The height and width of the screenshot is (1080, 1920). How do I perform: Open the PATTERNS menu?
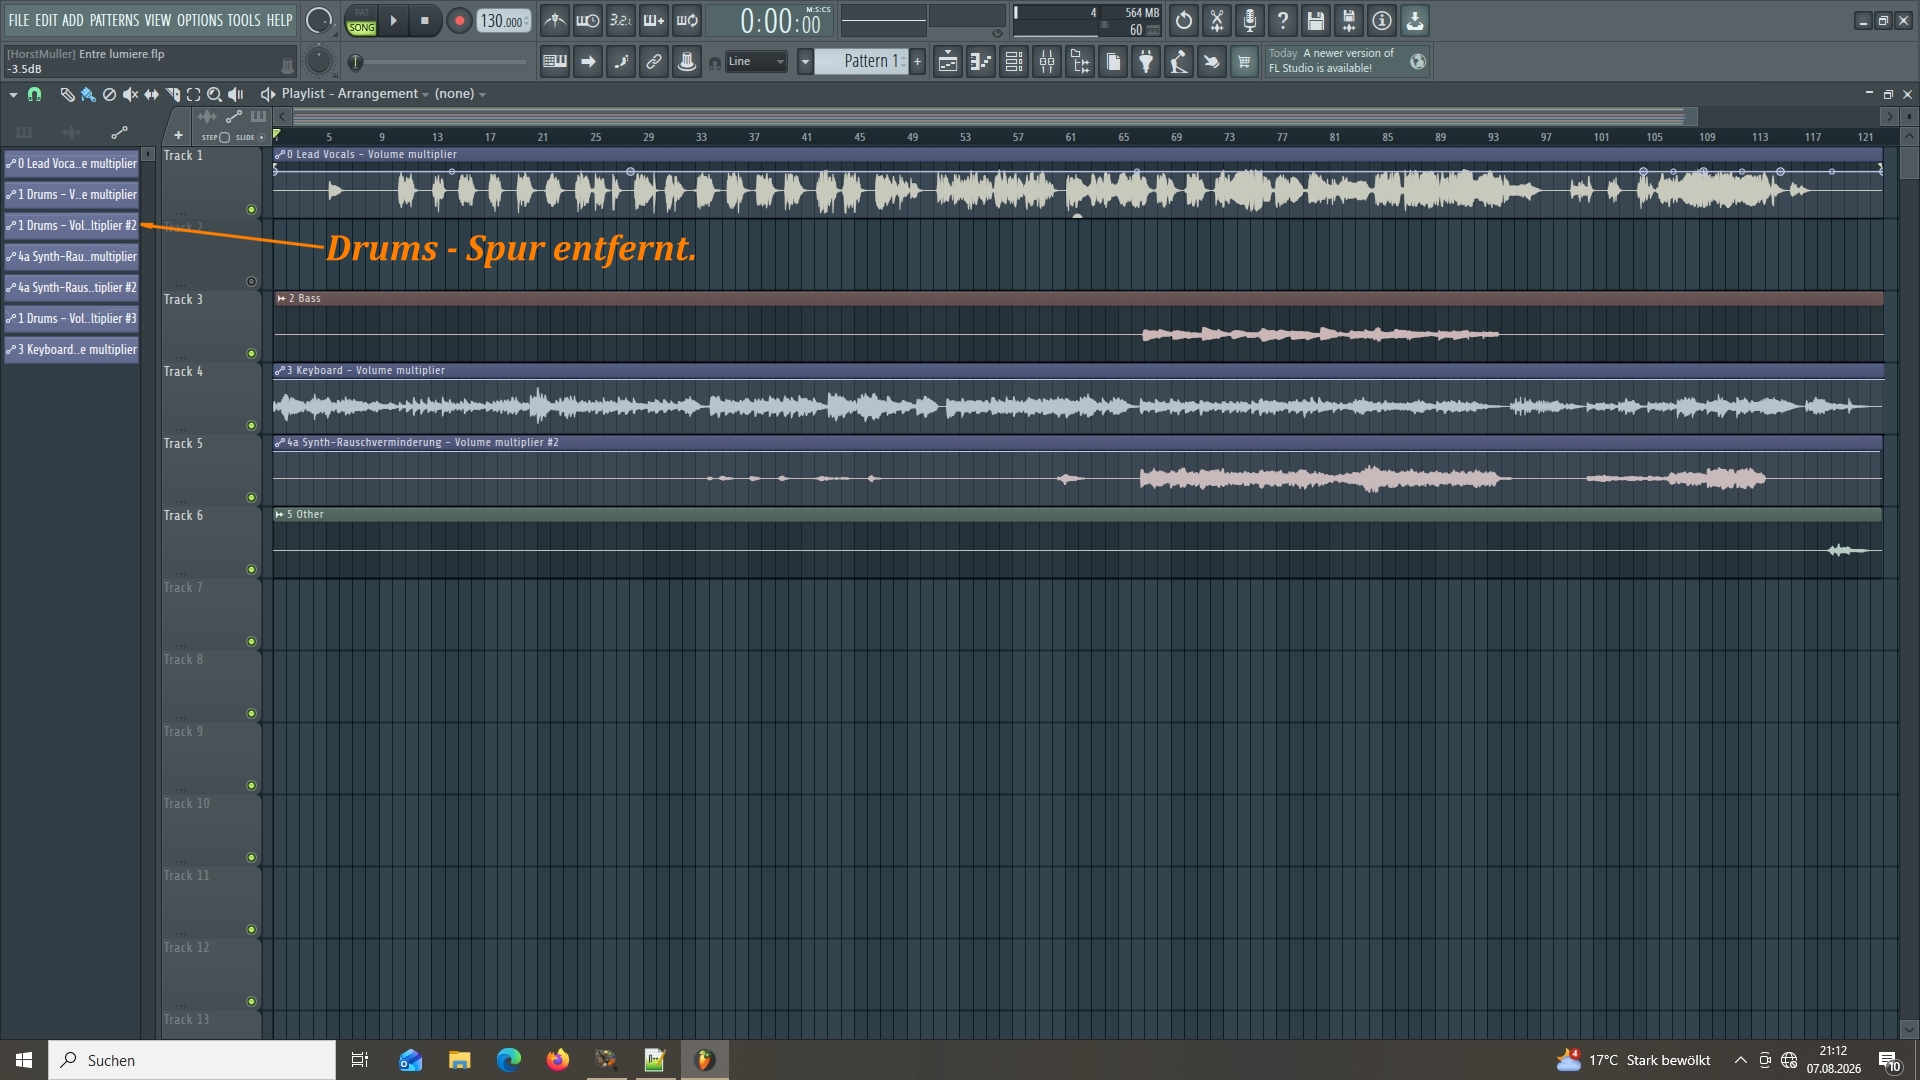click(x=114, y=20)
